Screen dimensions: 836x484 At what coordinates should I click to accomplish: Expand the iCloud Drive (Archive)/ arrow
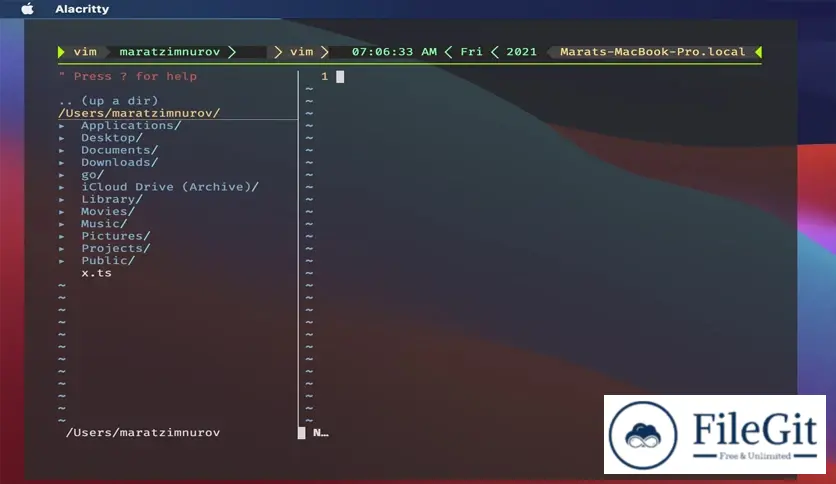62,187
